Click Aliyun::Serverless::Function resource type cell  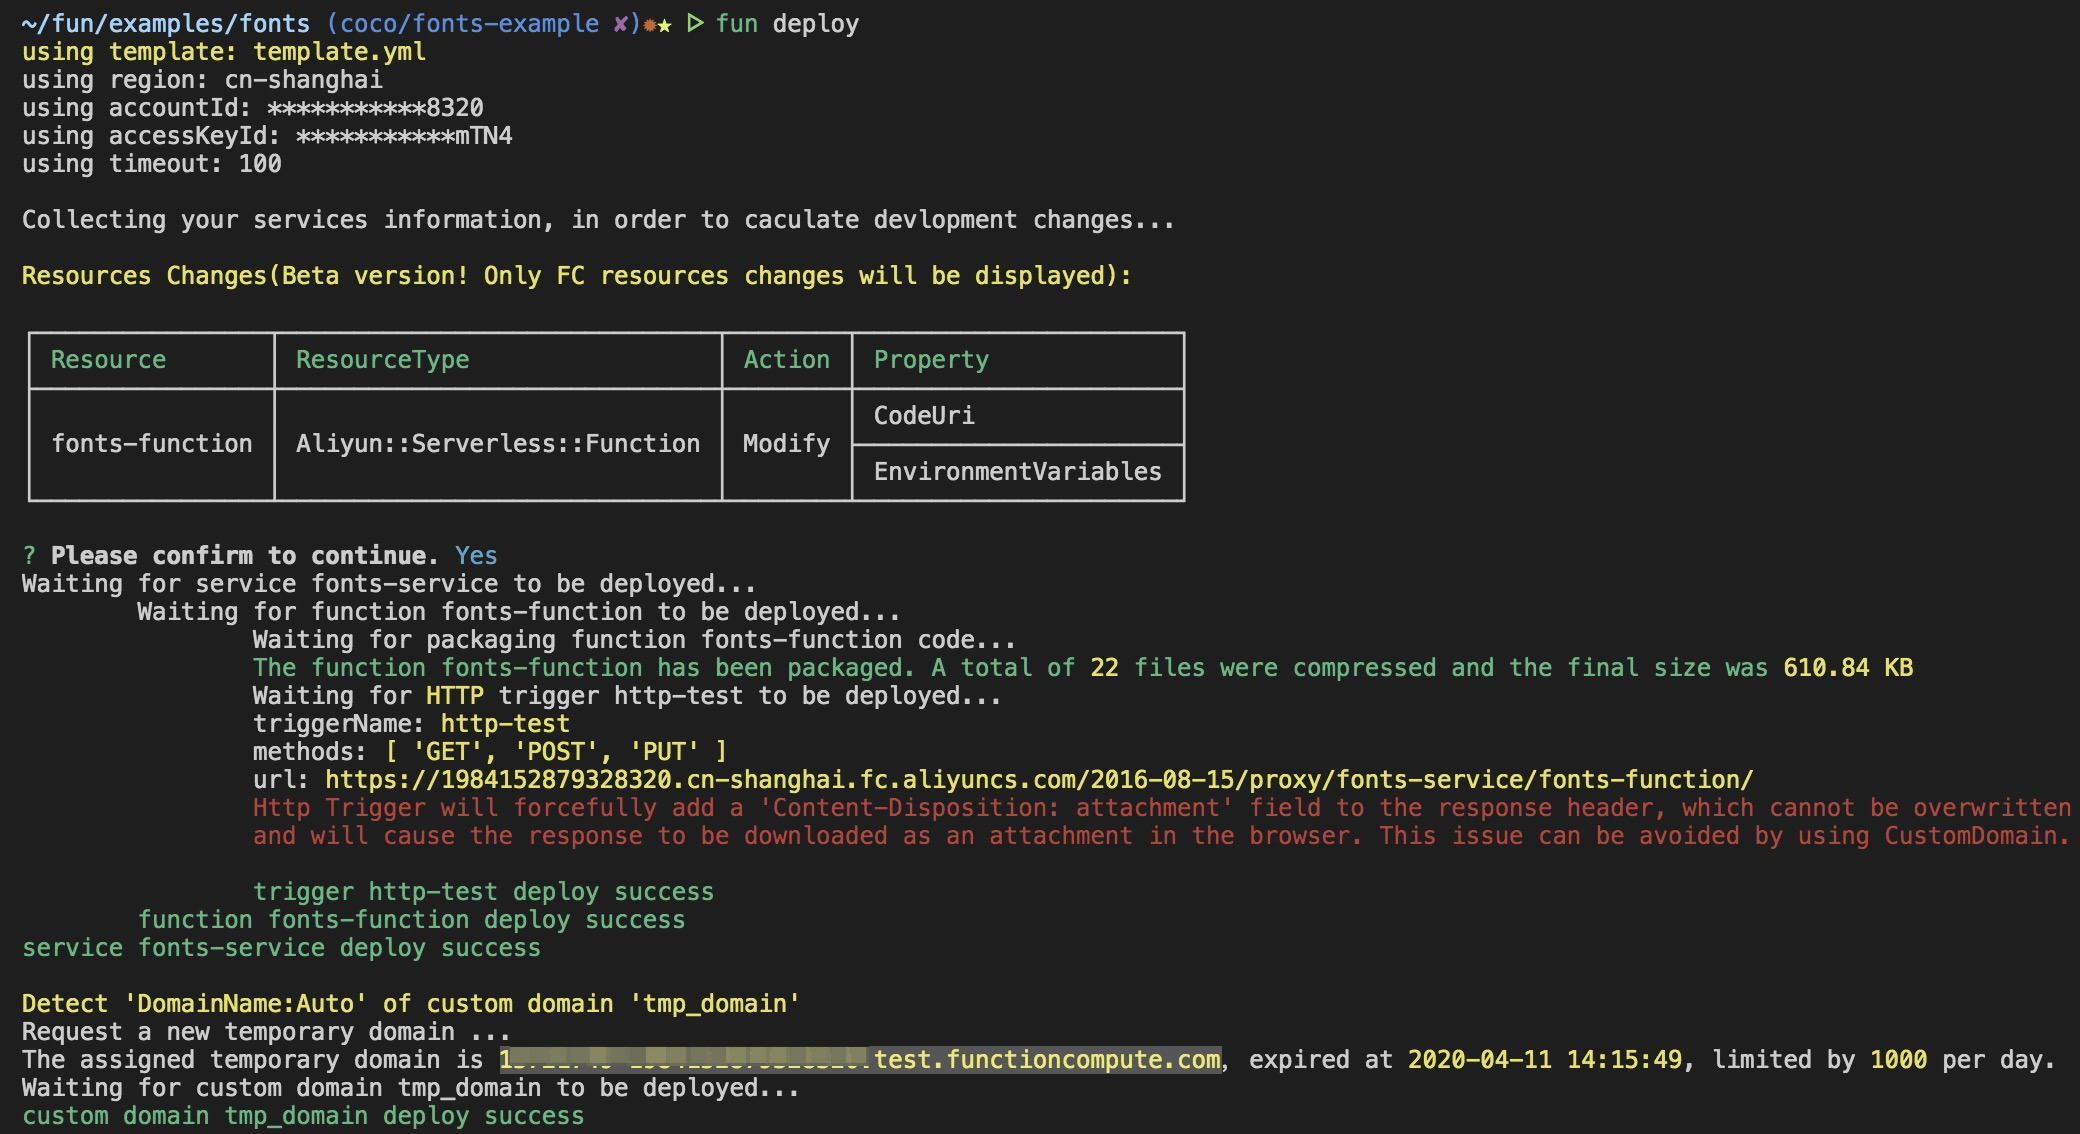coord(497,444)
